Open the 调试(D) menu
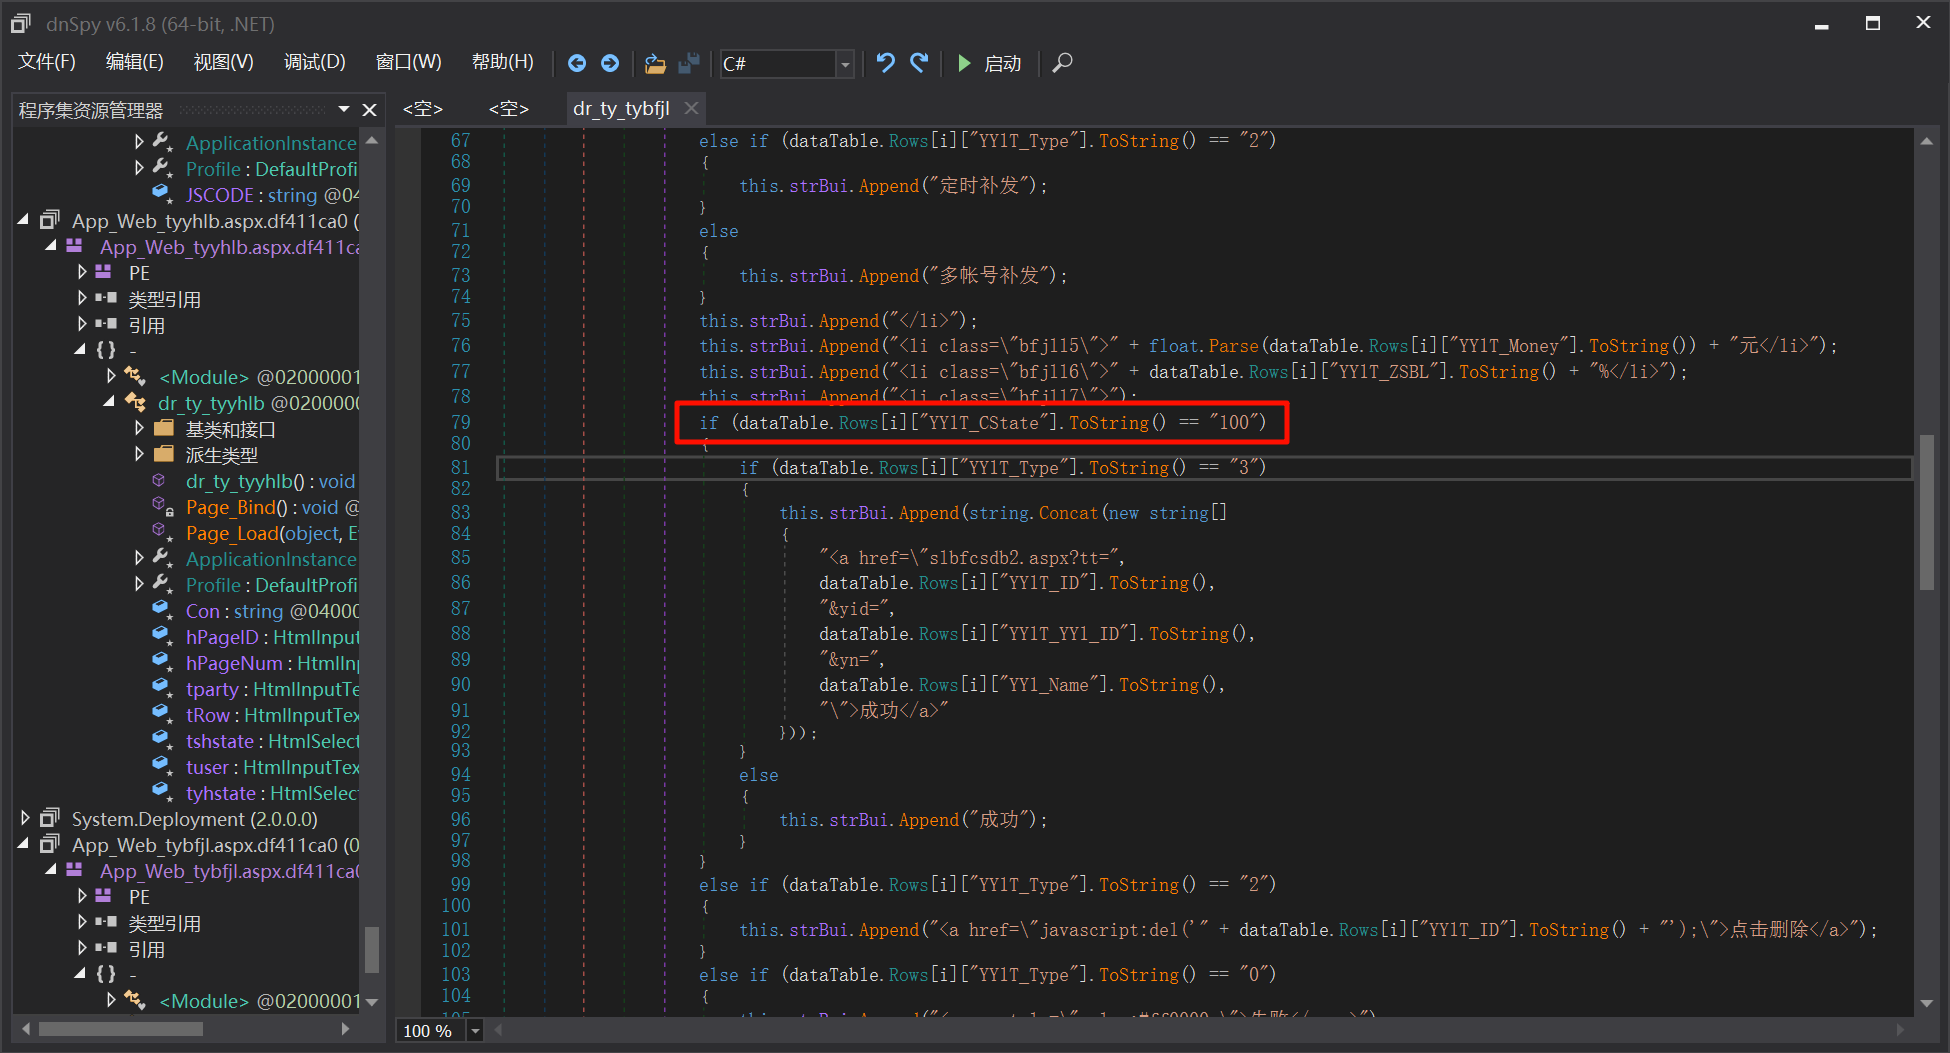The height and width of the screenshot is (1053, 1950). click(314, 62)
